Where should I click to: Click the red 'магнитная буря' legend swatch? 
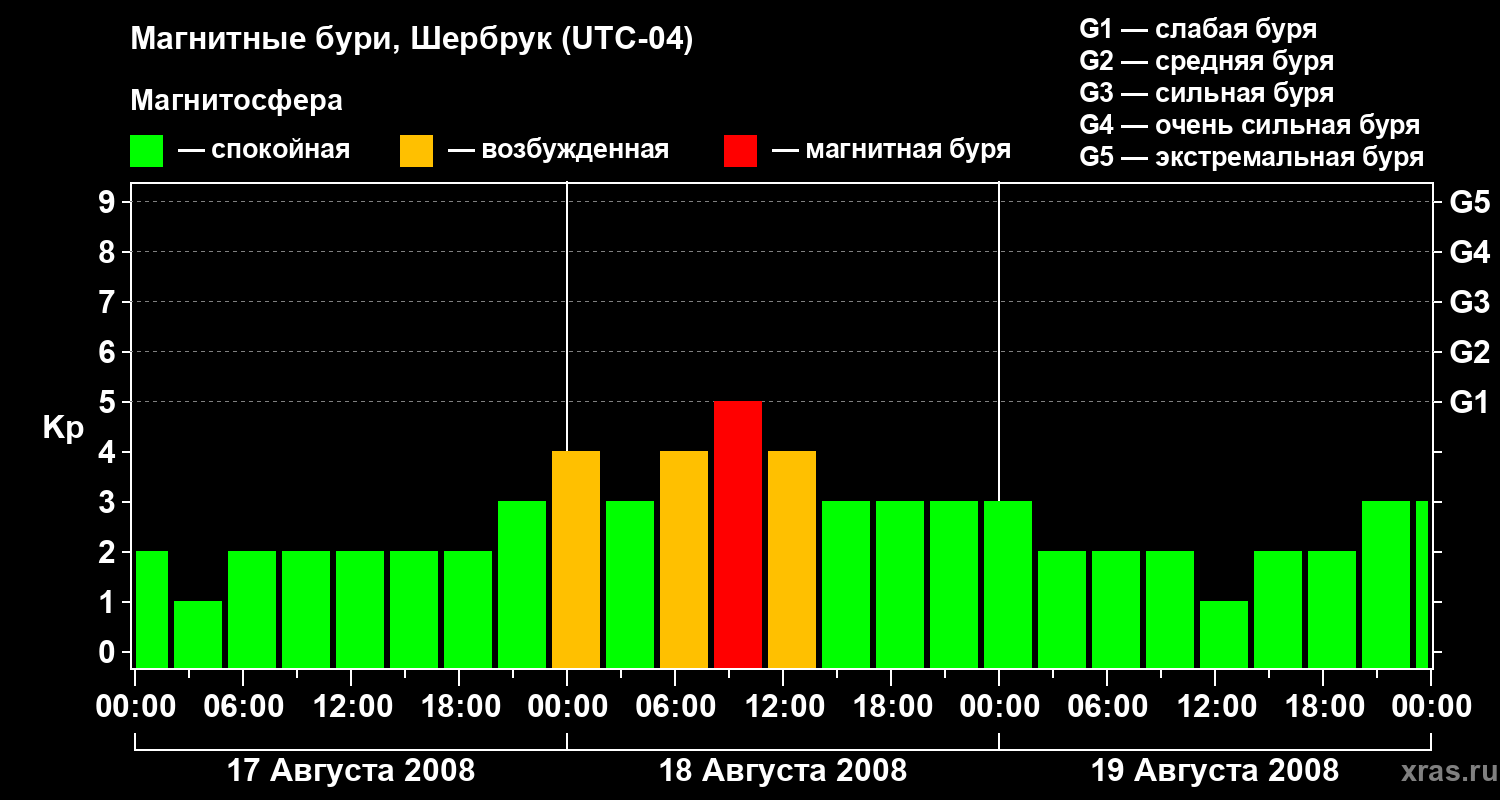740,151
